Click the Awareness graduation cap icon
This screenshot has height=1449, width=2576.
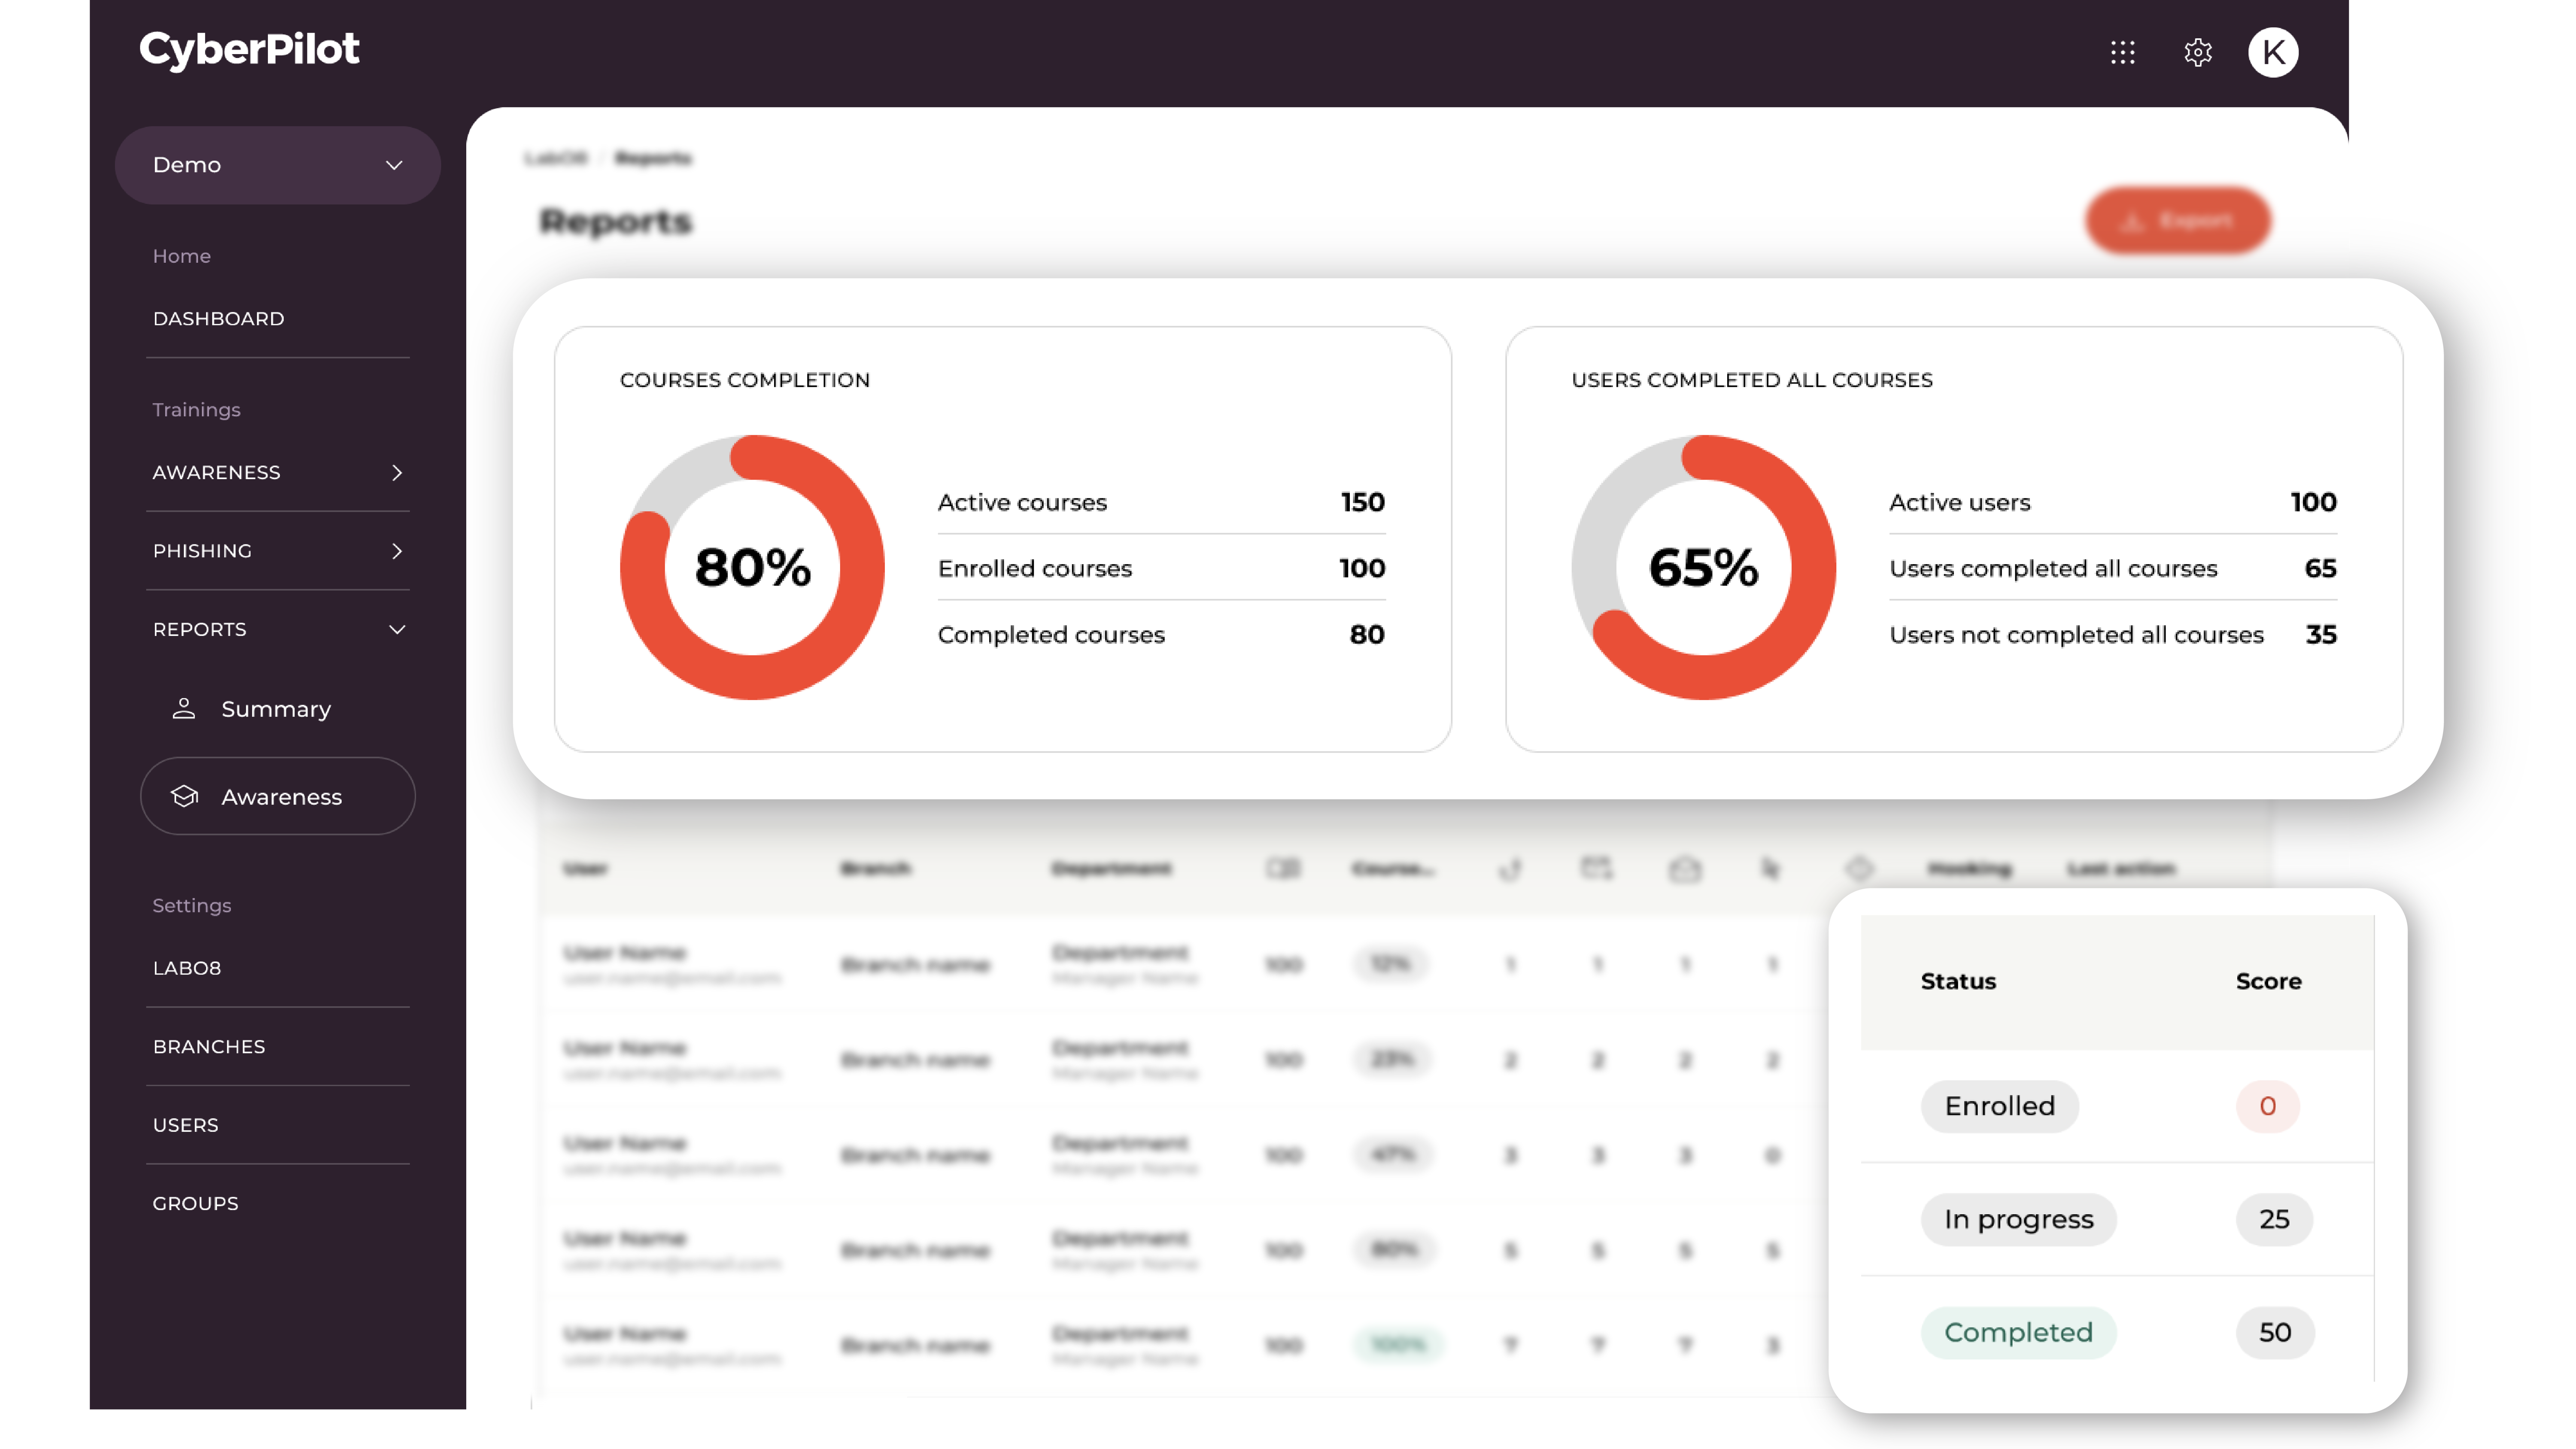coord(184,796)
